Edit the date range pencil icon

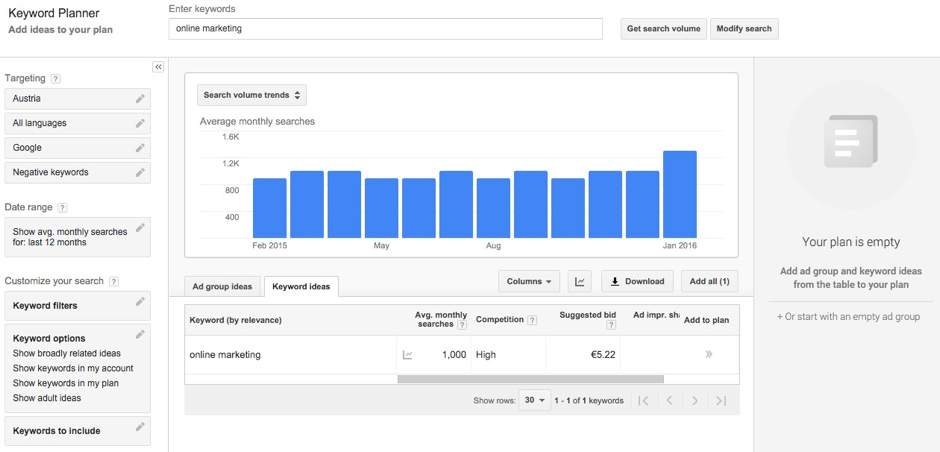(x=140, y=227)
